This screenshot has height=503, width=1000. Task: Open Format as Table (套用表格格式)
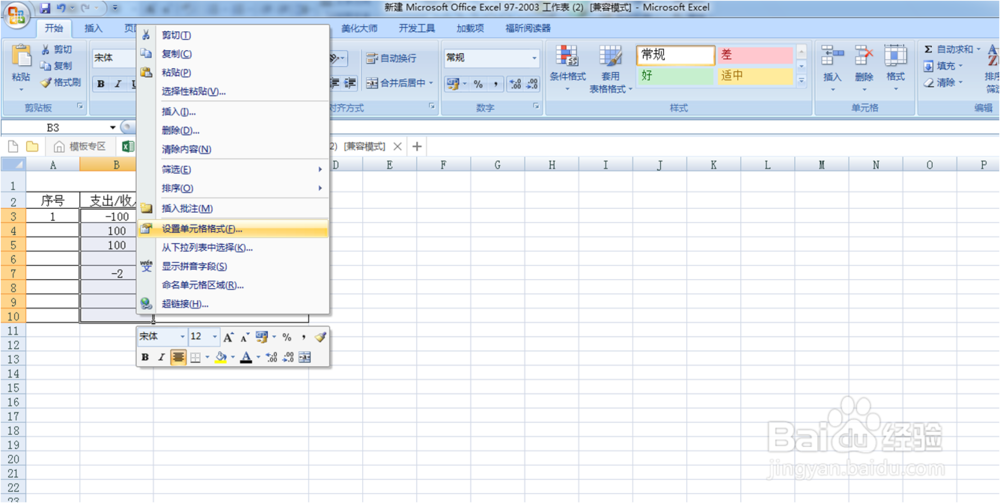click(611, 69)
